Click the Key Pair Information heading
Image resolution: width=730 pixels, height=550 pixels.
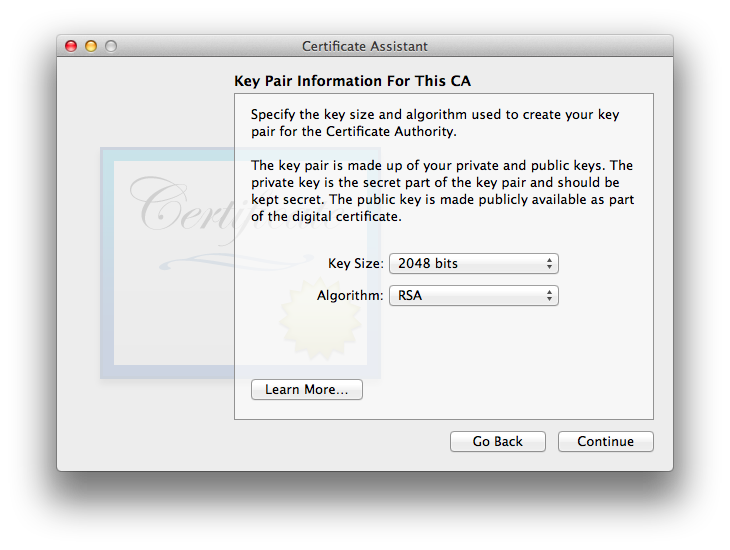click(x=365, y=81)
